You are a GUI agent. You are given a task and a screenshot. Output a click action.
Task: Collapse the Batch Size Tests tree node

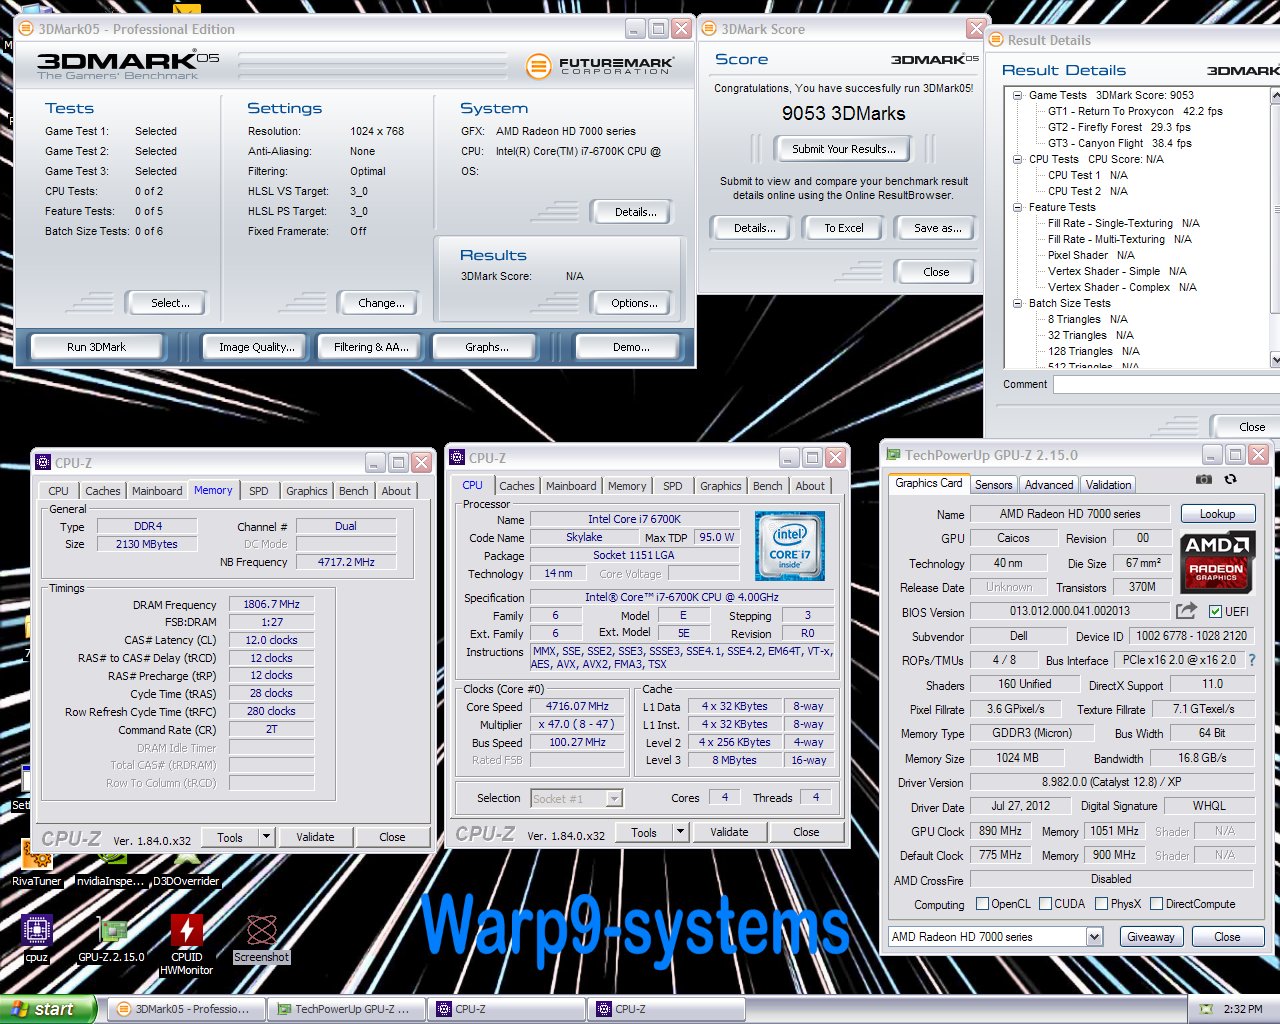1017,304
